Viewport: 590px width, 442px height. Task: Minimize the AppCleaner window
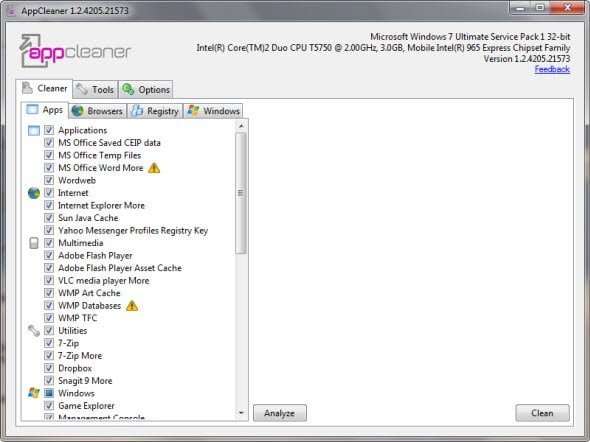[x=520, y=8]
